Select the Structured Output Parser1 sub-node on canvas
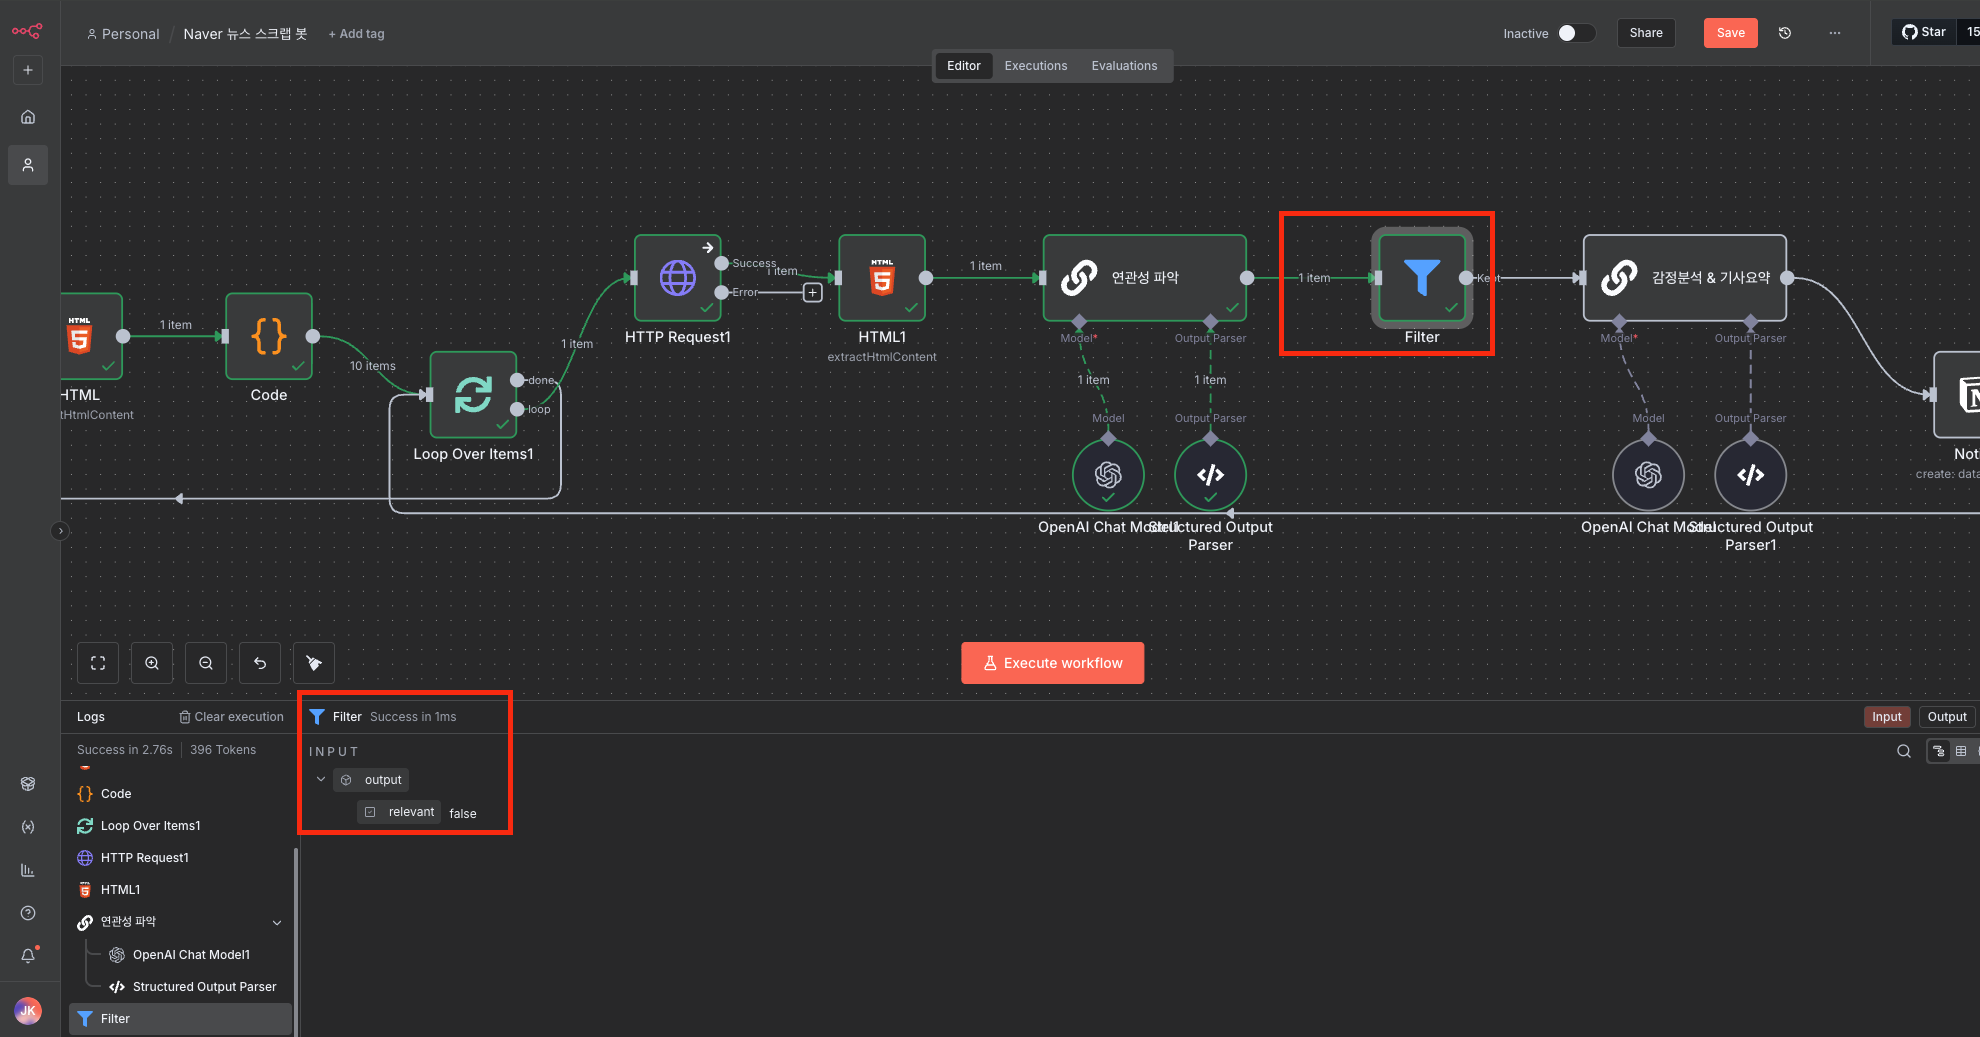Screen dimensions: 1980x1037 tap(1751, 475)
